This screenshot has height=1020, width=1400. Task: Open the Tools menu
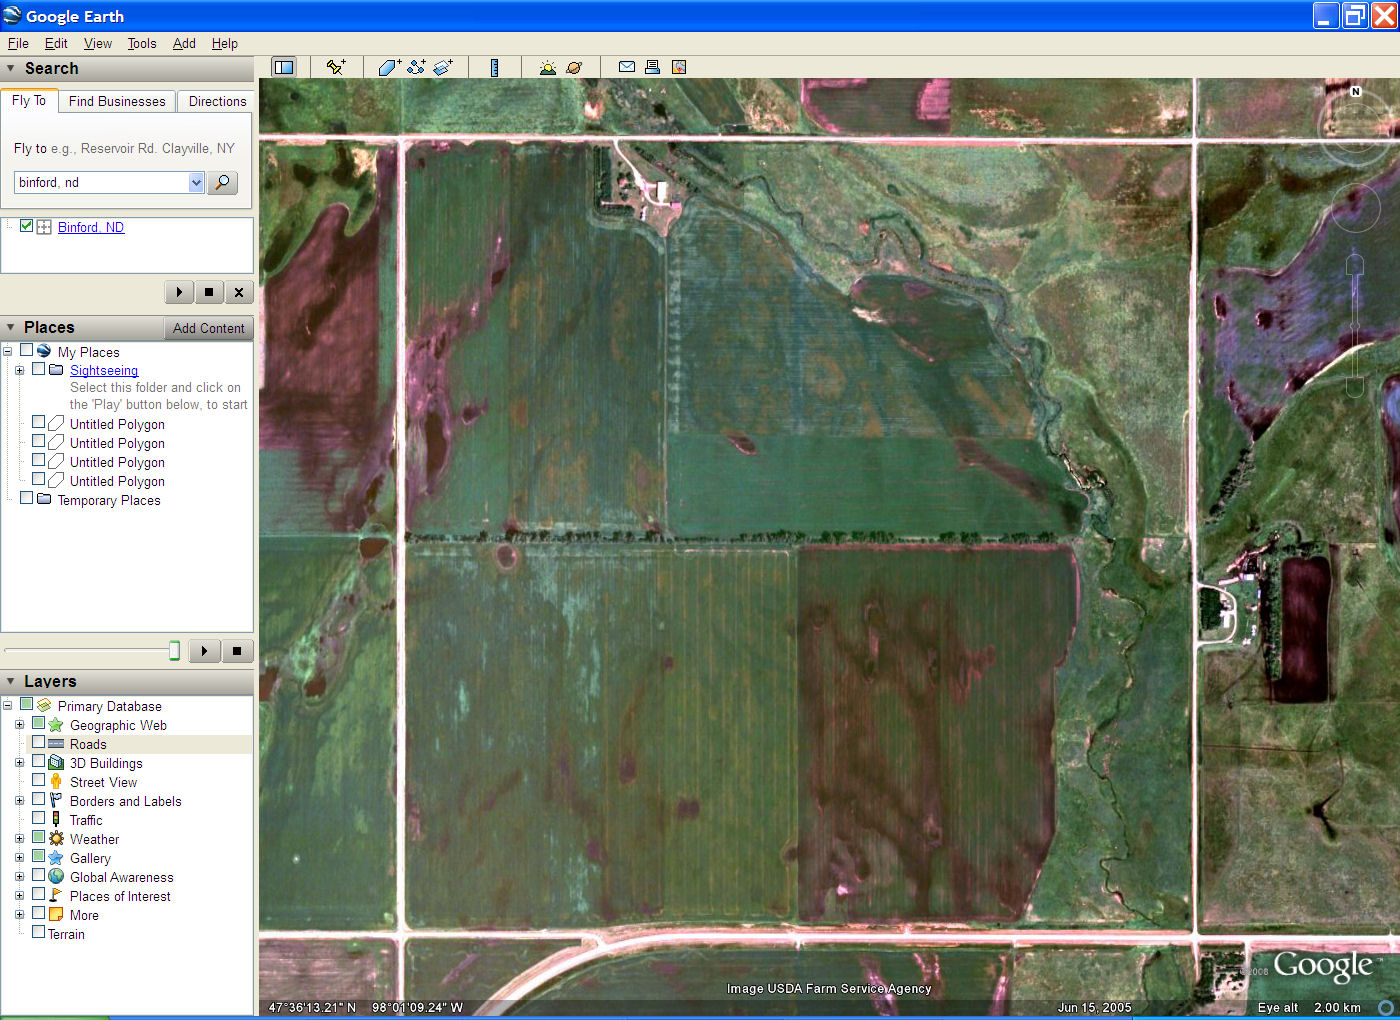[142, 44]
